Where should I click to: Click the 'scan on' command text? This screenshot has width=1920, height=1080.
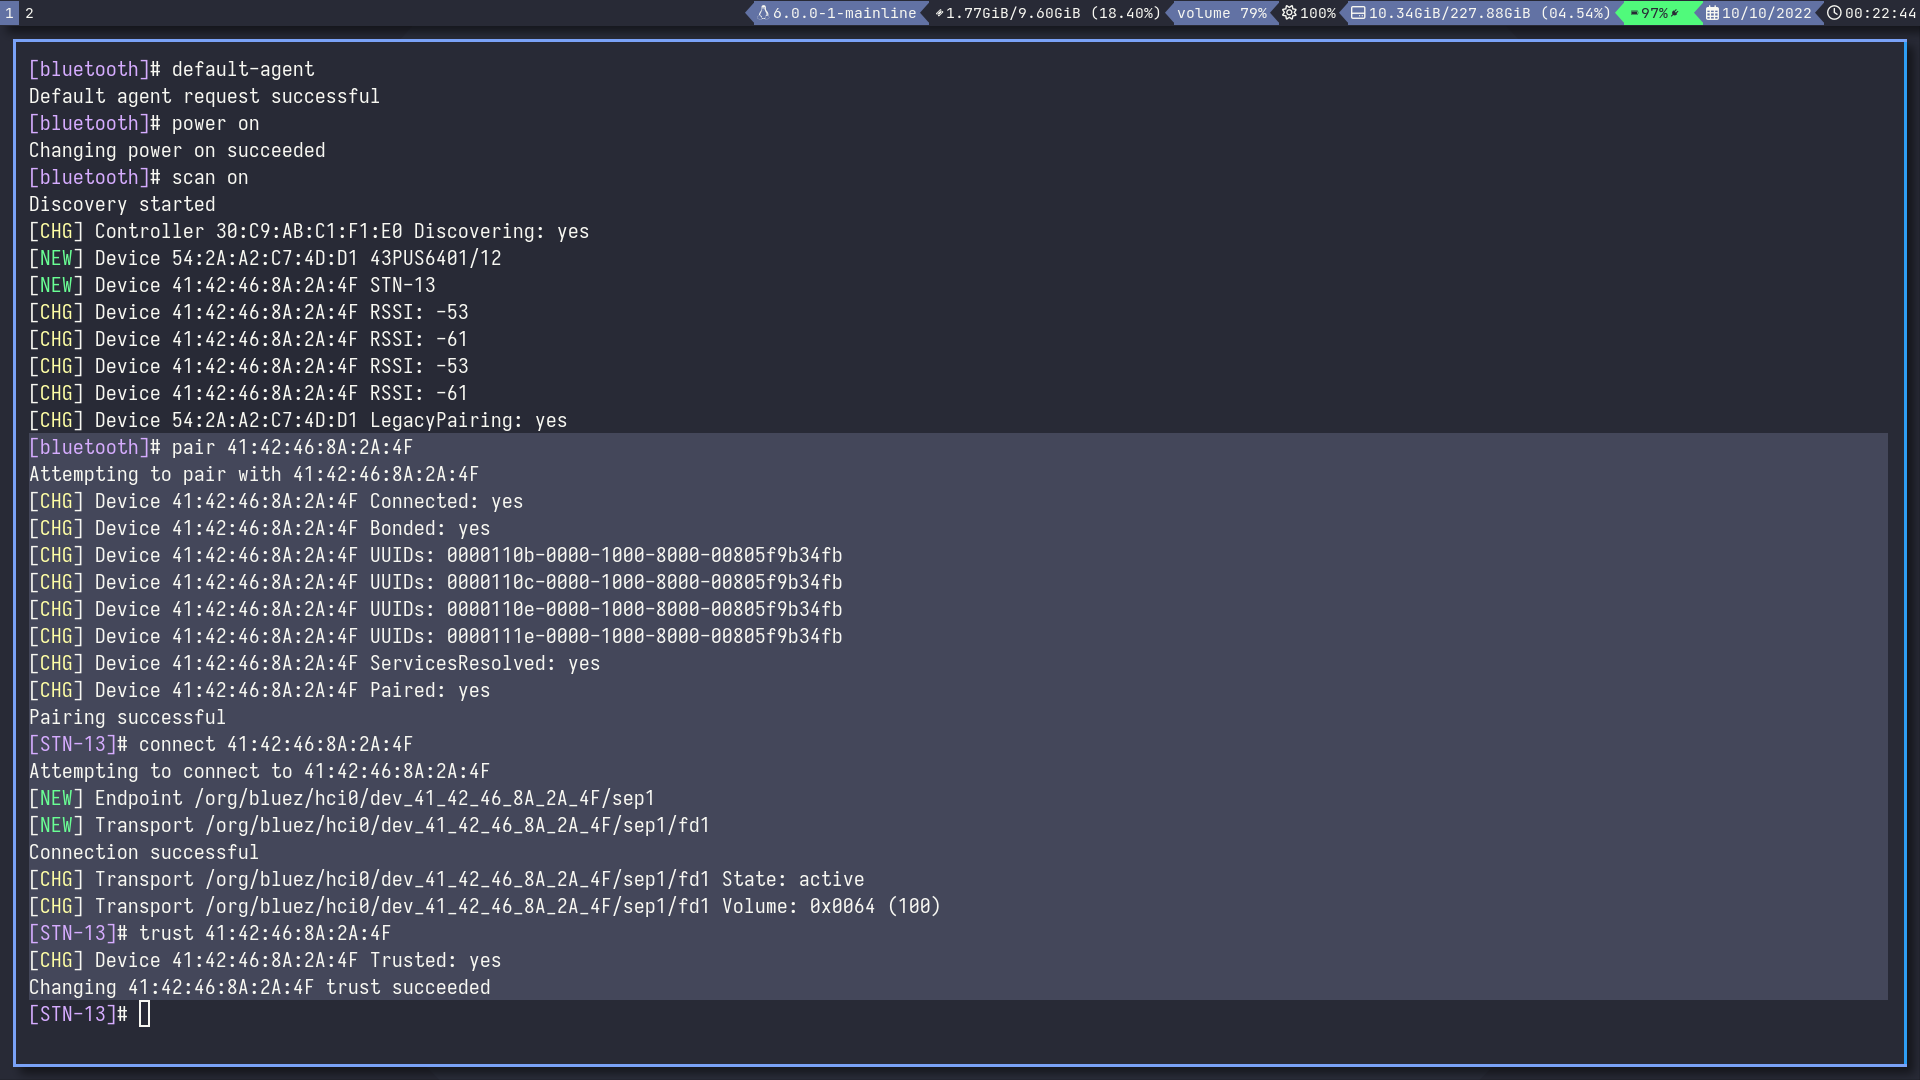click(209, 177)
